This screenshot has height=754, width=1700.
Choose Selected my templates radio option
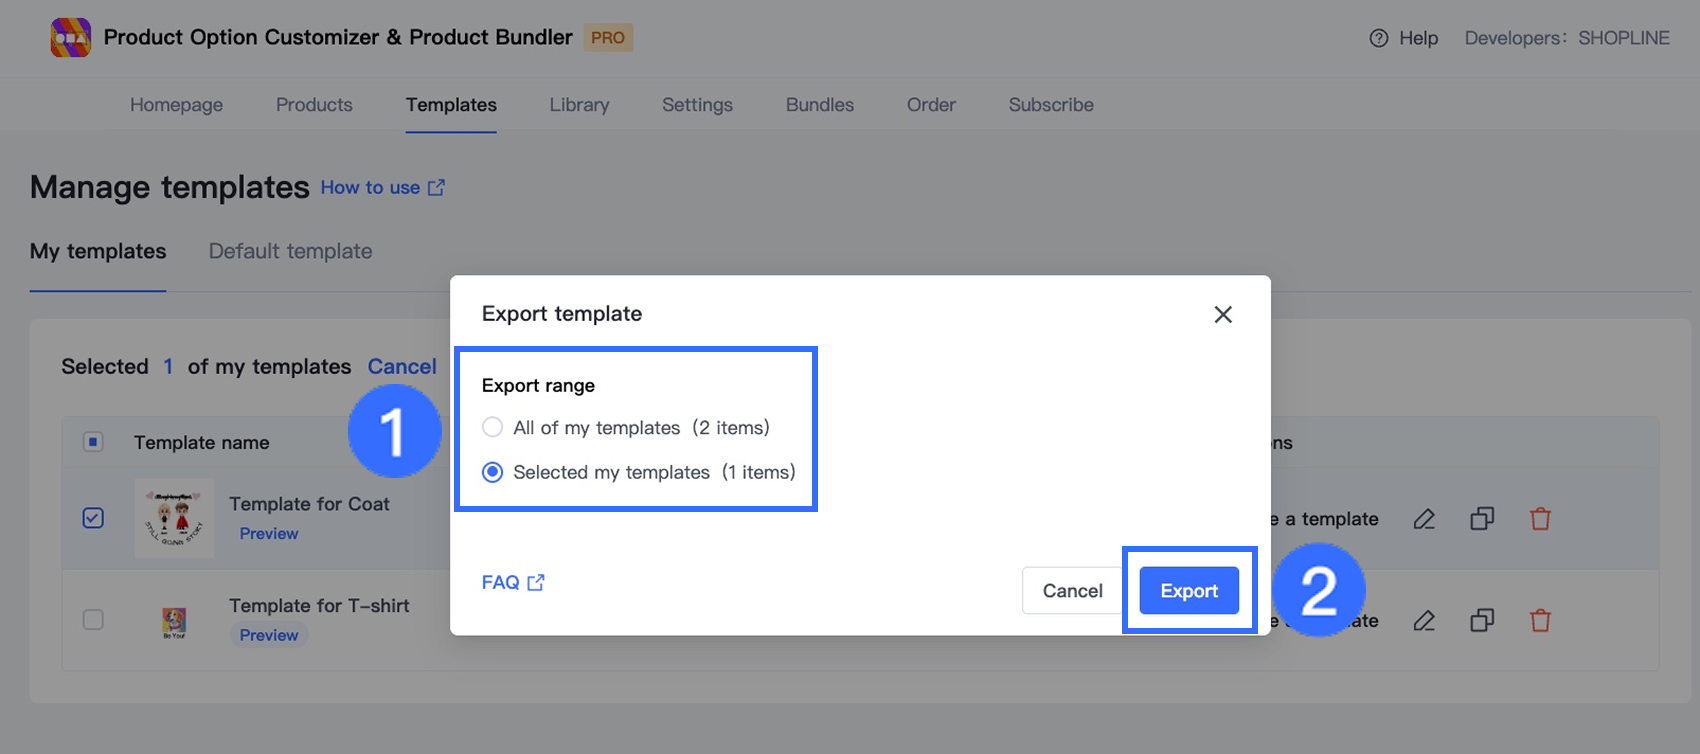[x=492, y=472]
